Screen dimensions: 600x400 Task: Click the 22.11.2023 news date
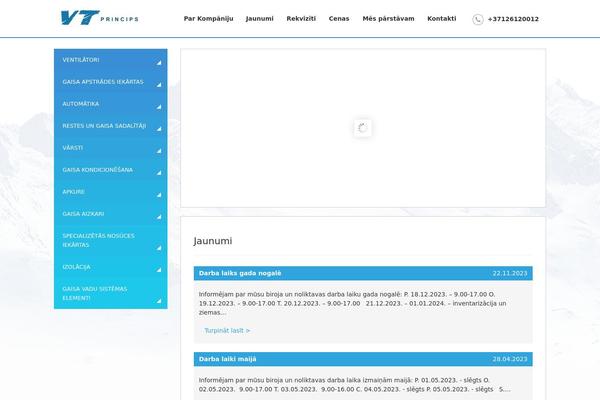click(x=510, y=273)
